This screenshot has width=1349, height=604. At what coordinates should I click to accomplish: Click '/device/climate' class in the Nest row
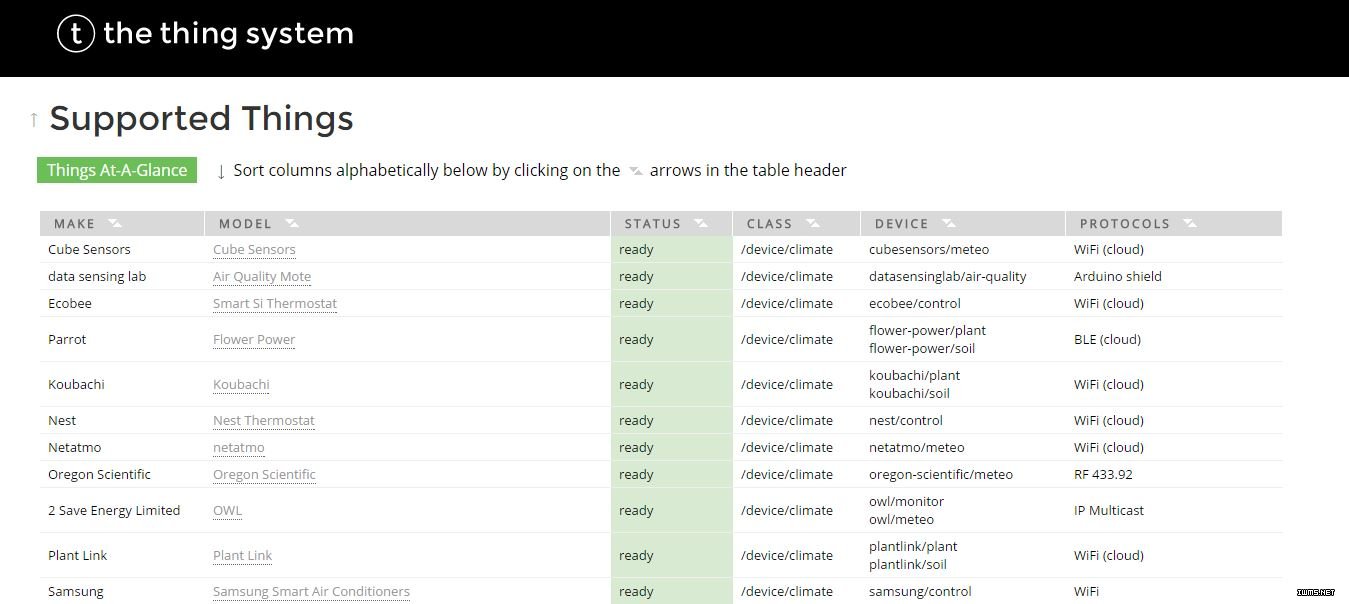[787, 421]
